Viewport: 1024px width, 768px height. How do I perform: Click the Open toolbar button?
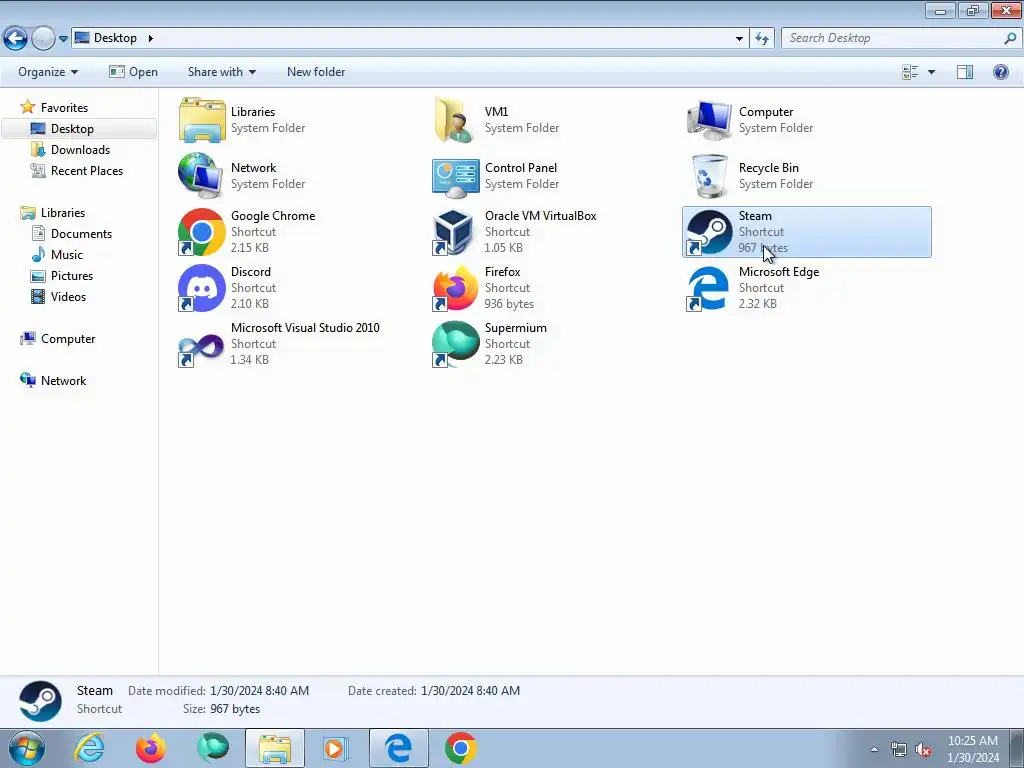coord(133,72)
